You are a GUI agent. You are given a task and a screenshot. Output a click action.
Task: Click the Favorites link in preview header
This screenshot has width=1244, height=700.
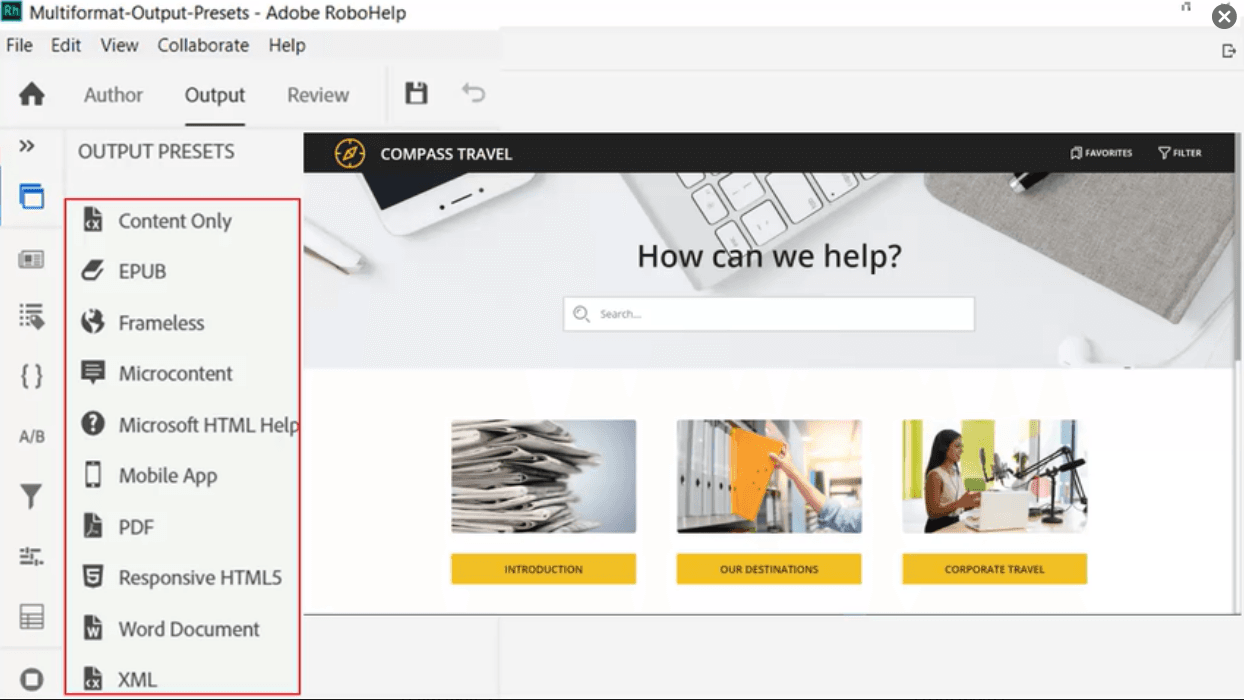[x=1101, y=153]
